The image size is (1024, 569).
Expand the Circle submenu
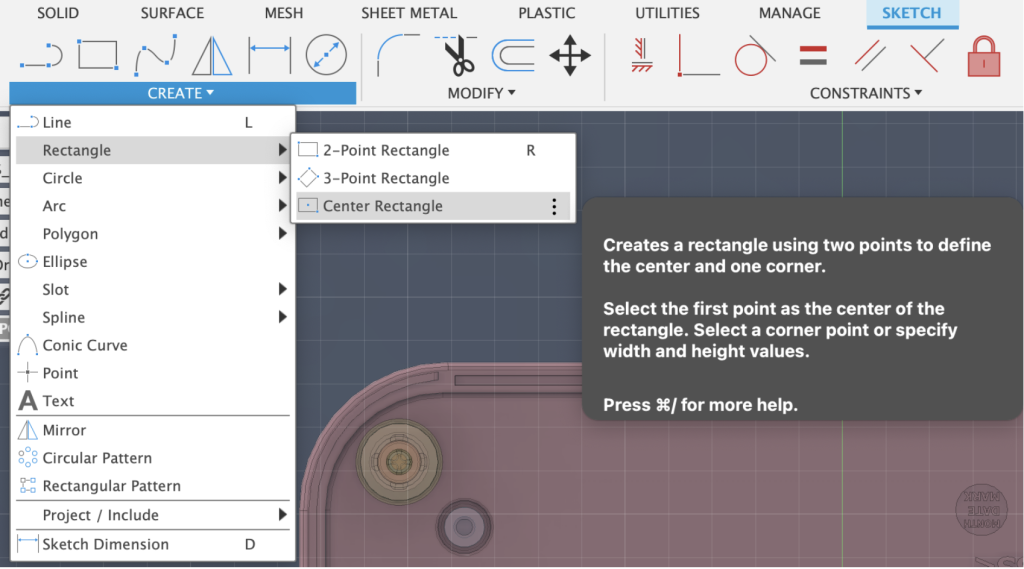coord(153,178)
